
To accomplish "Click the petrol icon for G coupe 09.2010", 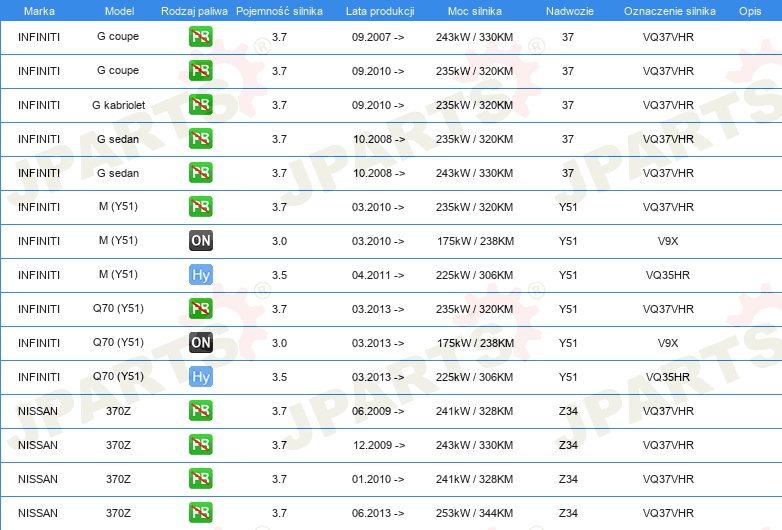I will pos(200,70).
